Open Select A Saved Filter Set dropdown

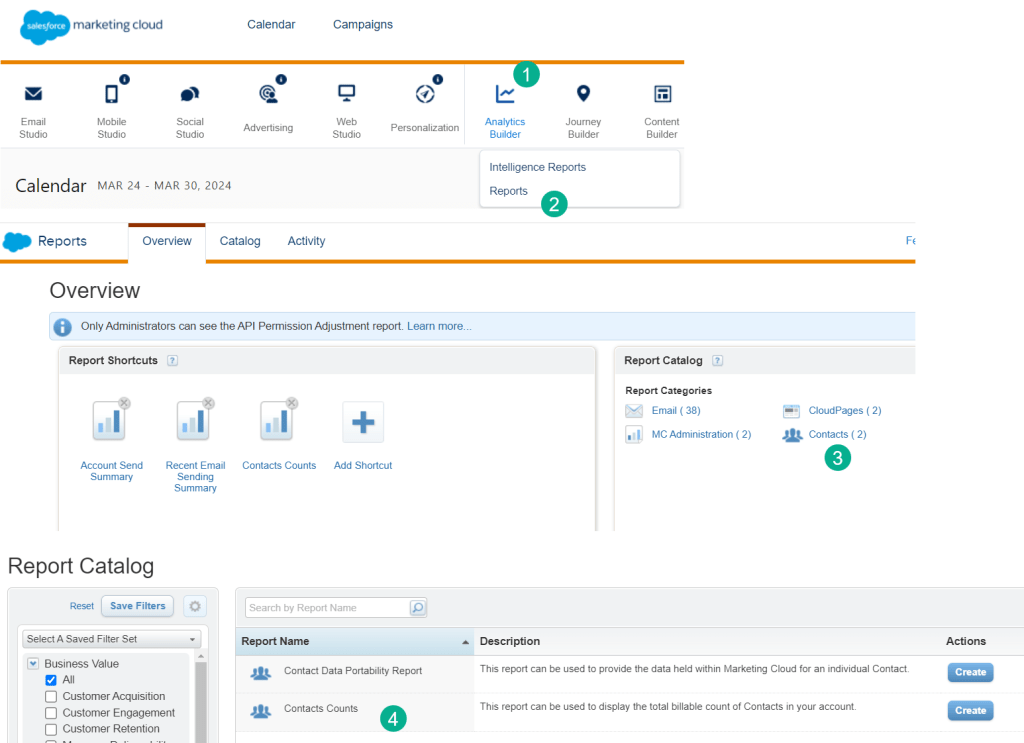click(x=111, y=639)
